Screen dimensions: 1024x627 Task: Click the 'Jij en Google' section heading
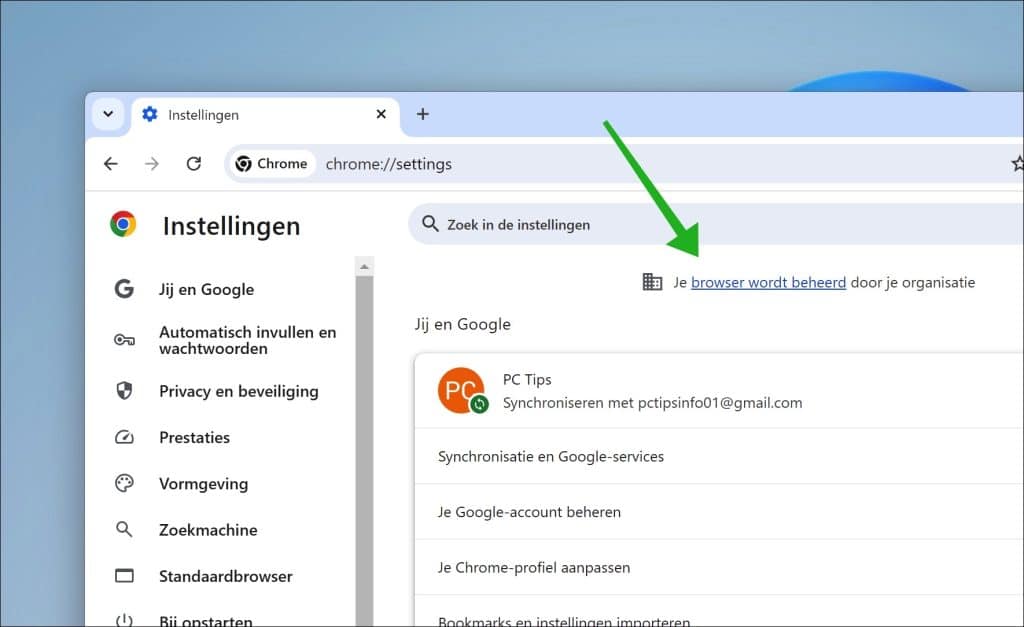pos(462,324)
